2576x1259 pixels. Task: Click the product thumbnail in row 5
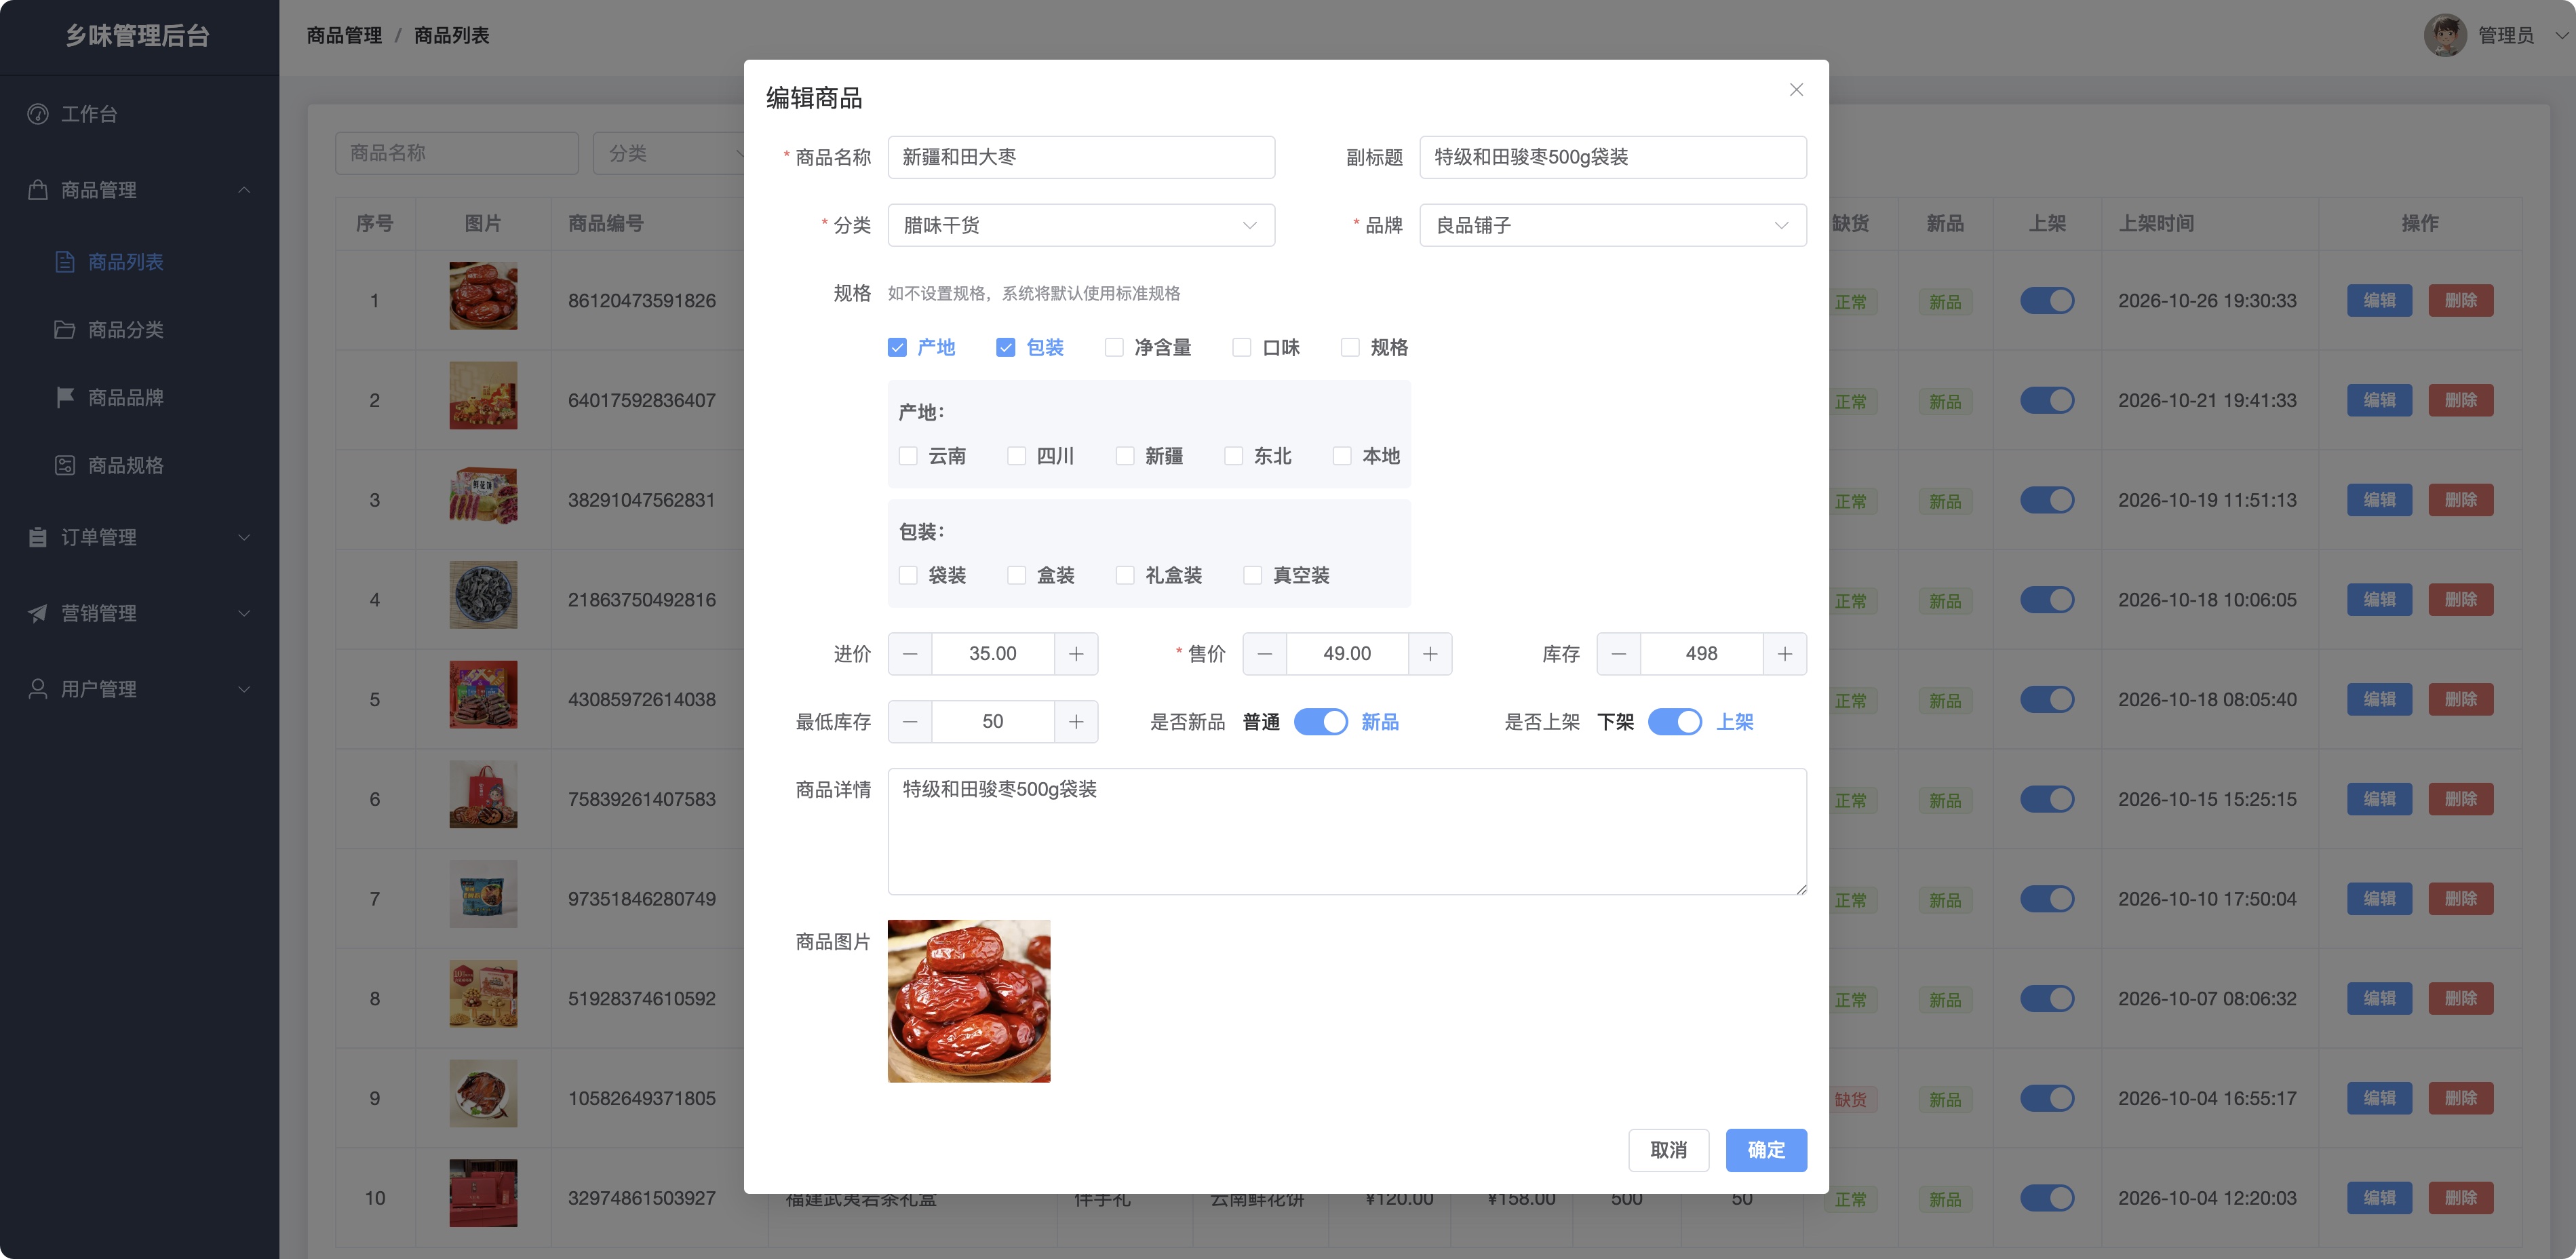[x=483, y=695]
